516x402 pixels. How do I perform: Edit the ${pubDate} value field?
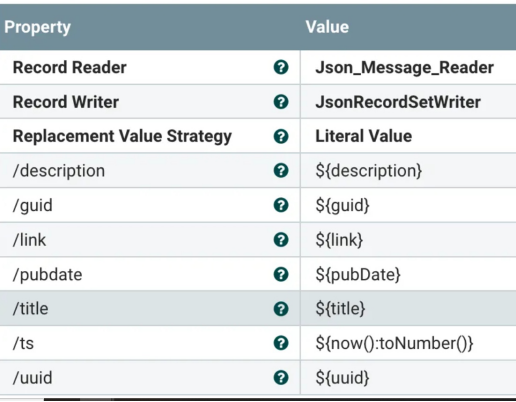408,274
